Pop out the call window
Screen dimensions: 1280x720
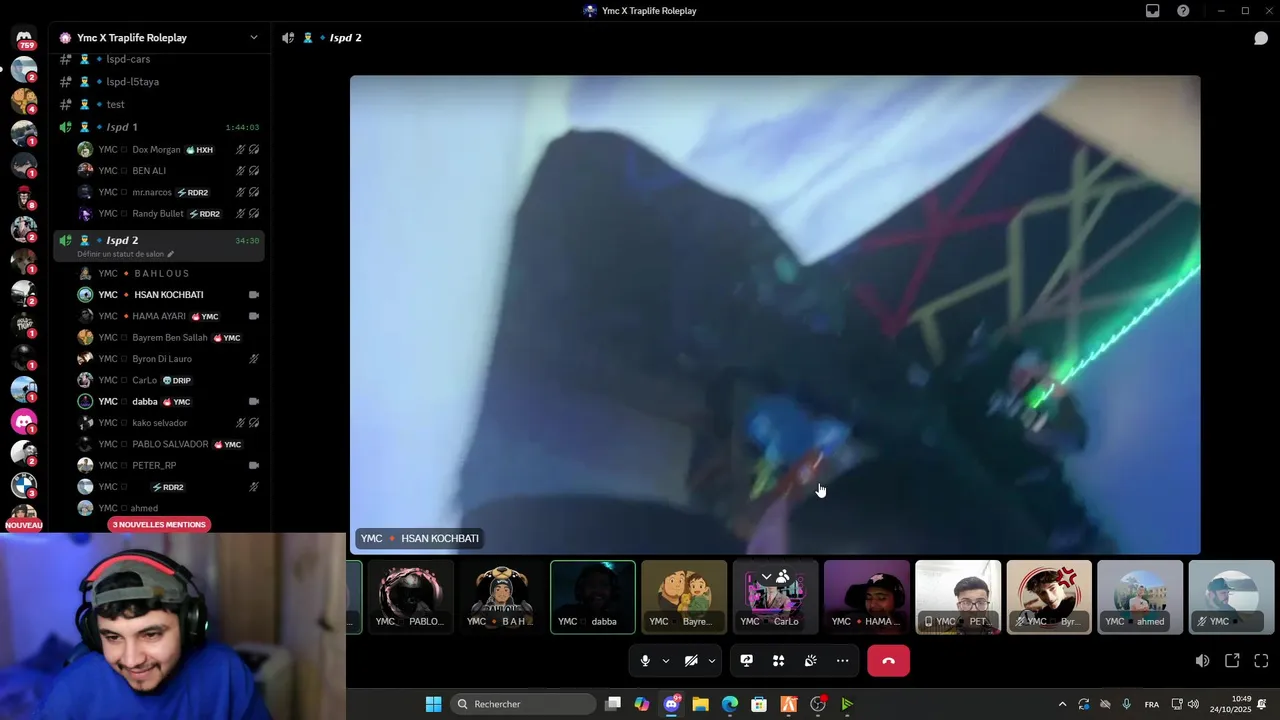[x=1232, y=661]
